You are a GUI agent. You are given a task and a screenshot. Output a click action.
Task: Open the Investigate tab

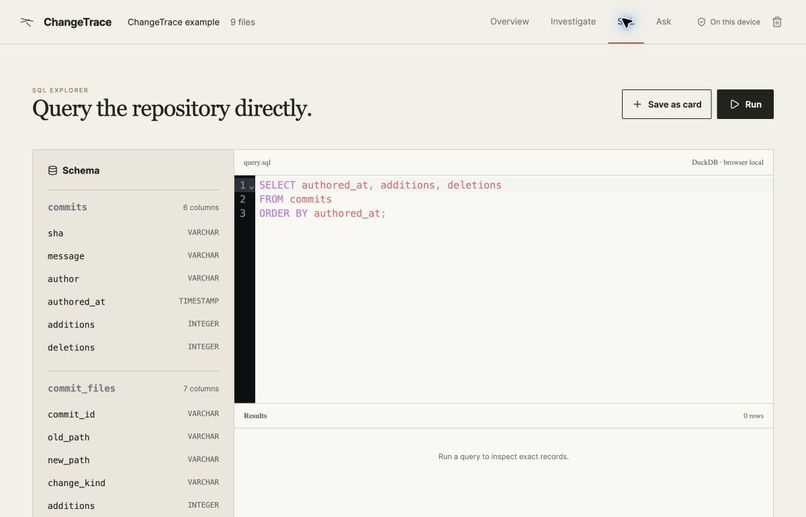[573, 22]
